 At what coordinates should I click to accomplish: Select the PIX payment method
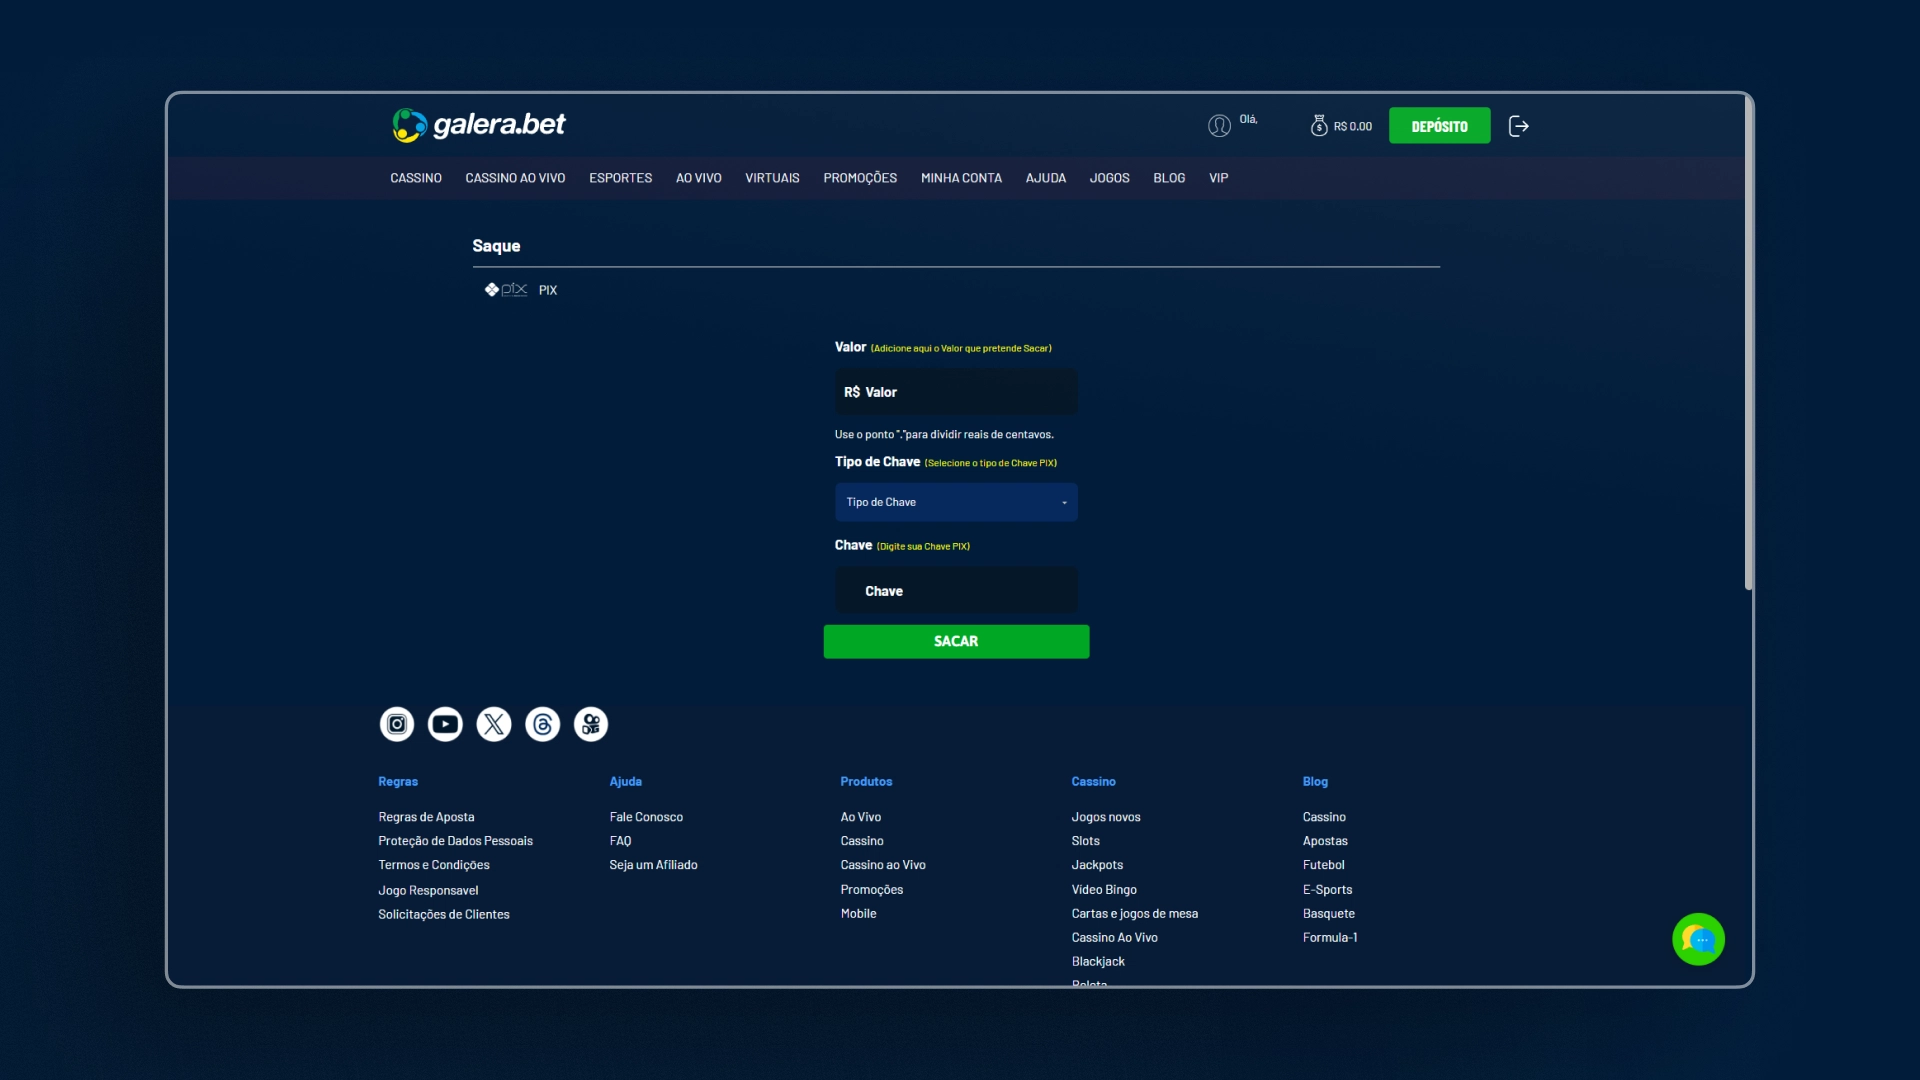tap(521, 290)
